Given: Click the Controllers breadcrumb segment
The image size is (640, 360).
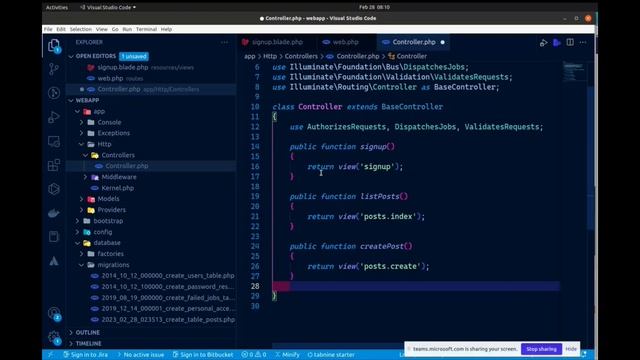Looking at the screenshot, I should pos(301,56).
